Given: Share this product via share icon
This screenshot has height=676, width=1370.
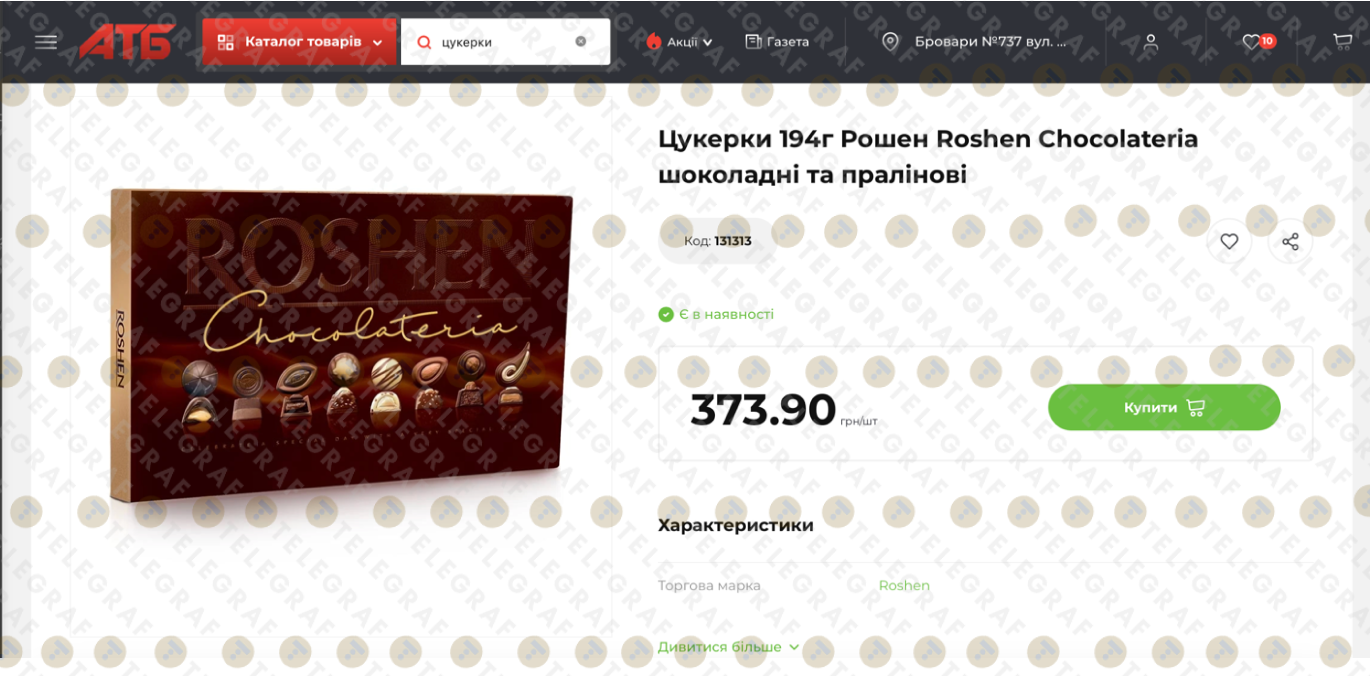Looking at the screenshot, I should point(1290,241).
